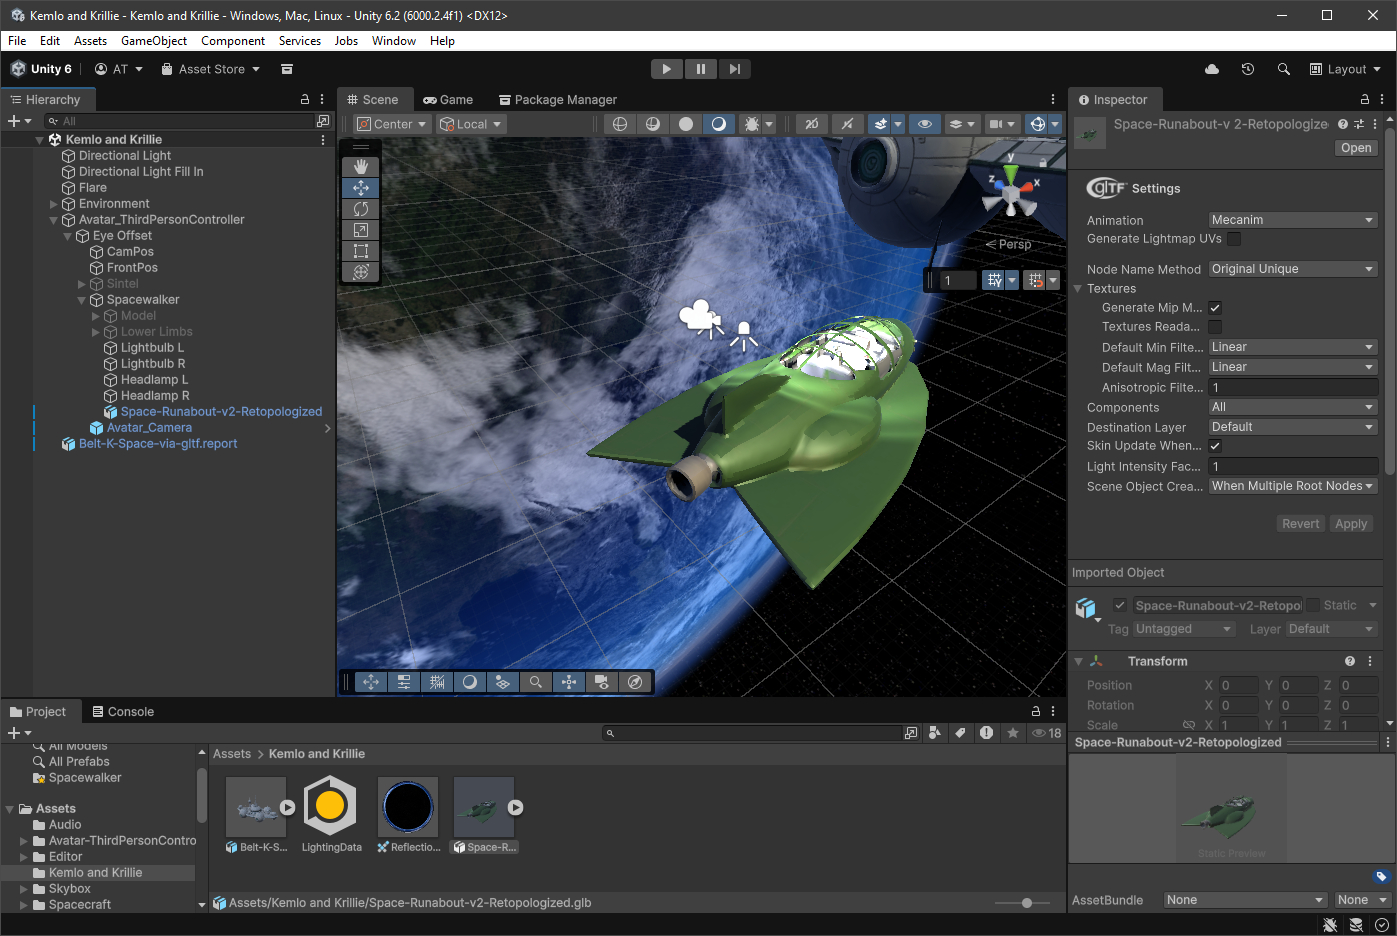Viewport: 1397px width, 936px height.
Task: Click the Project thumbnail size slider
Action: pyautogui.click(x=1026, y=903)
